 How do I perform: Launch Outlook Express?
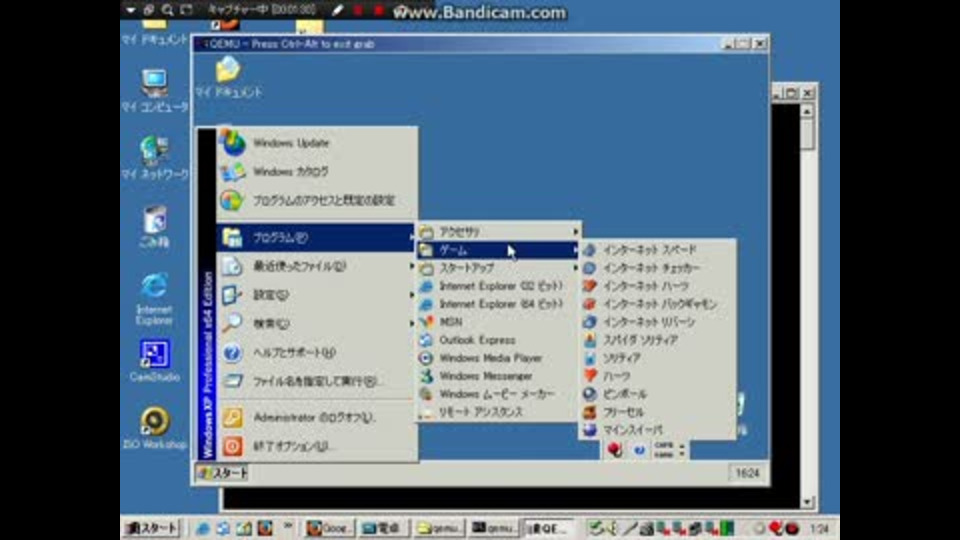[x=498, y=340]
